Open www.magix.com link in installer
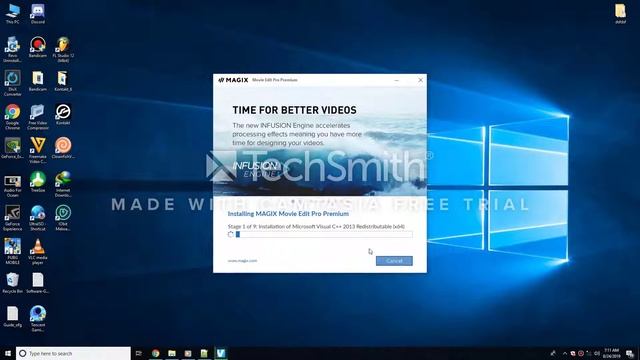The height and width of the screenshot is (360, 640). [242, 260]
